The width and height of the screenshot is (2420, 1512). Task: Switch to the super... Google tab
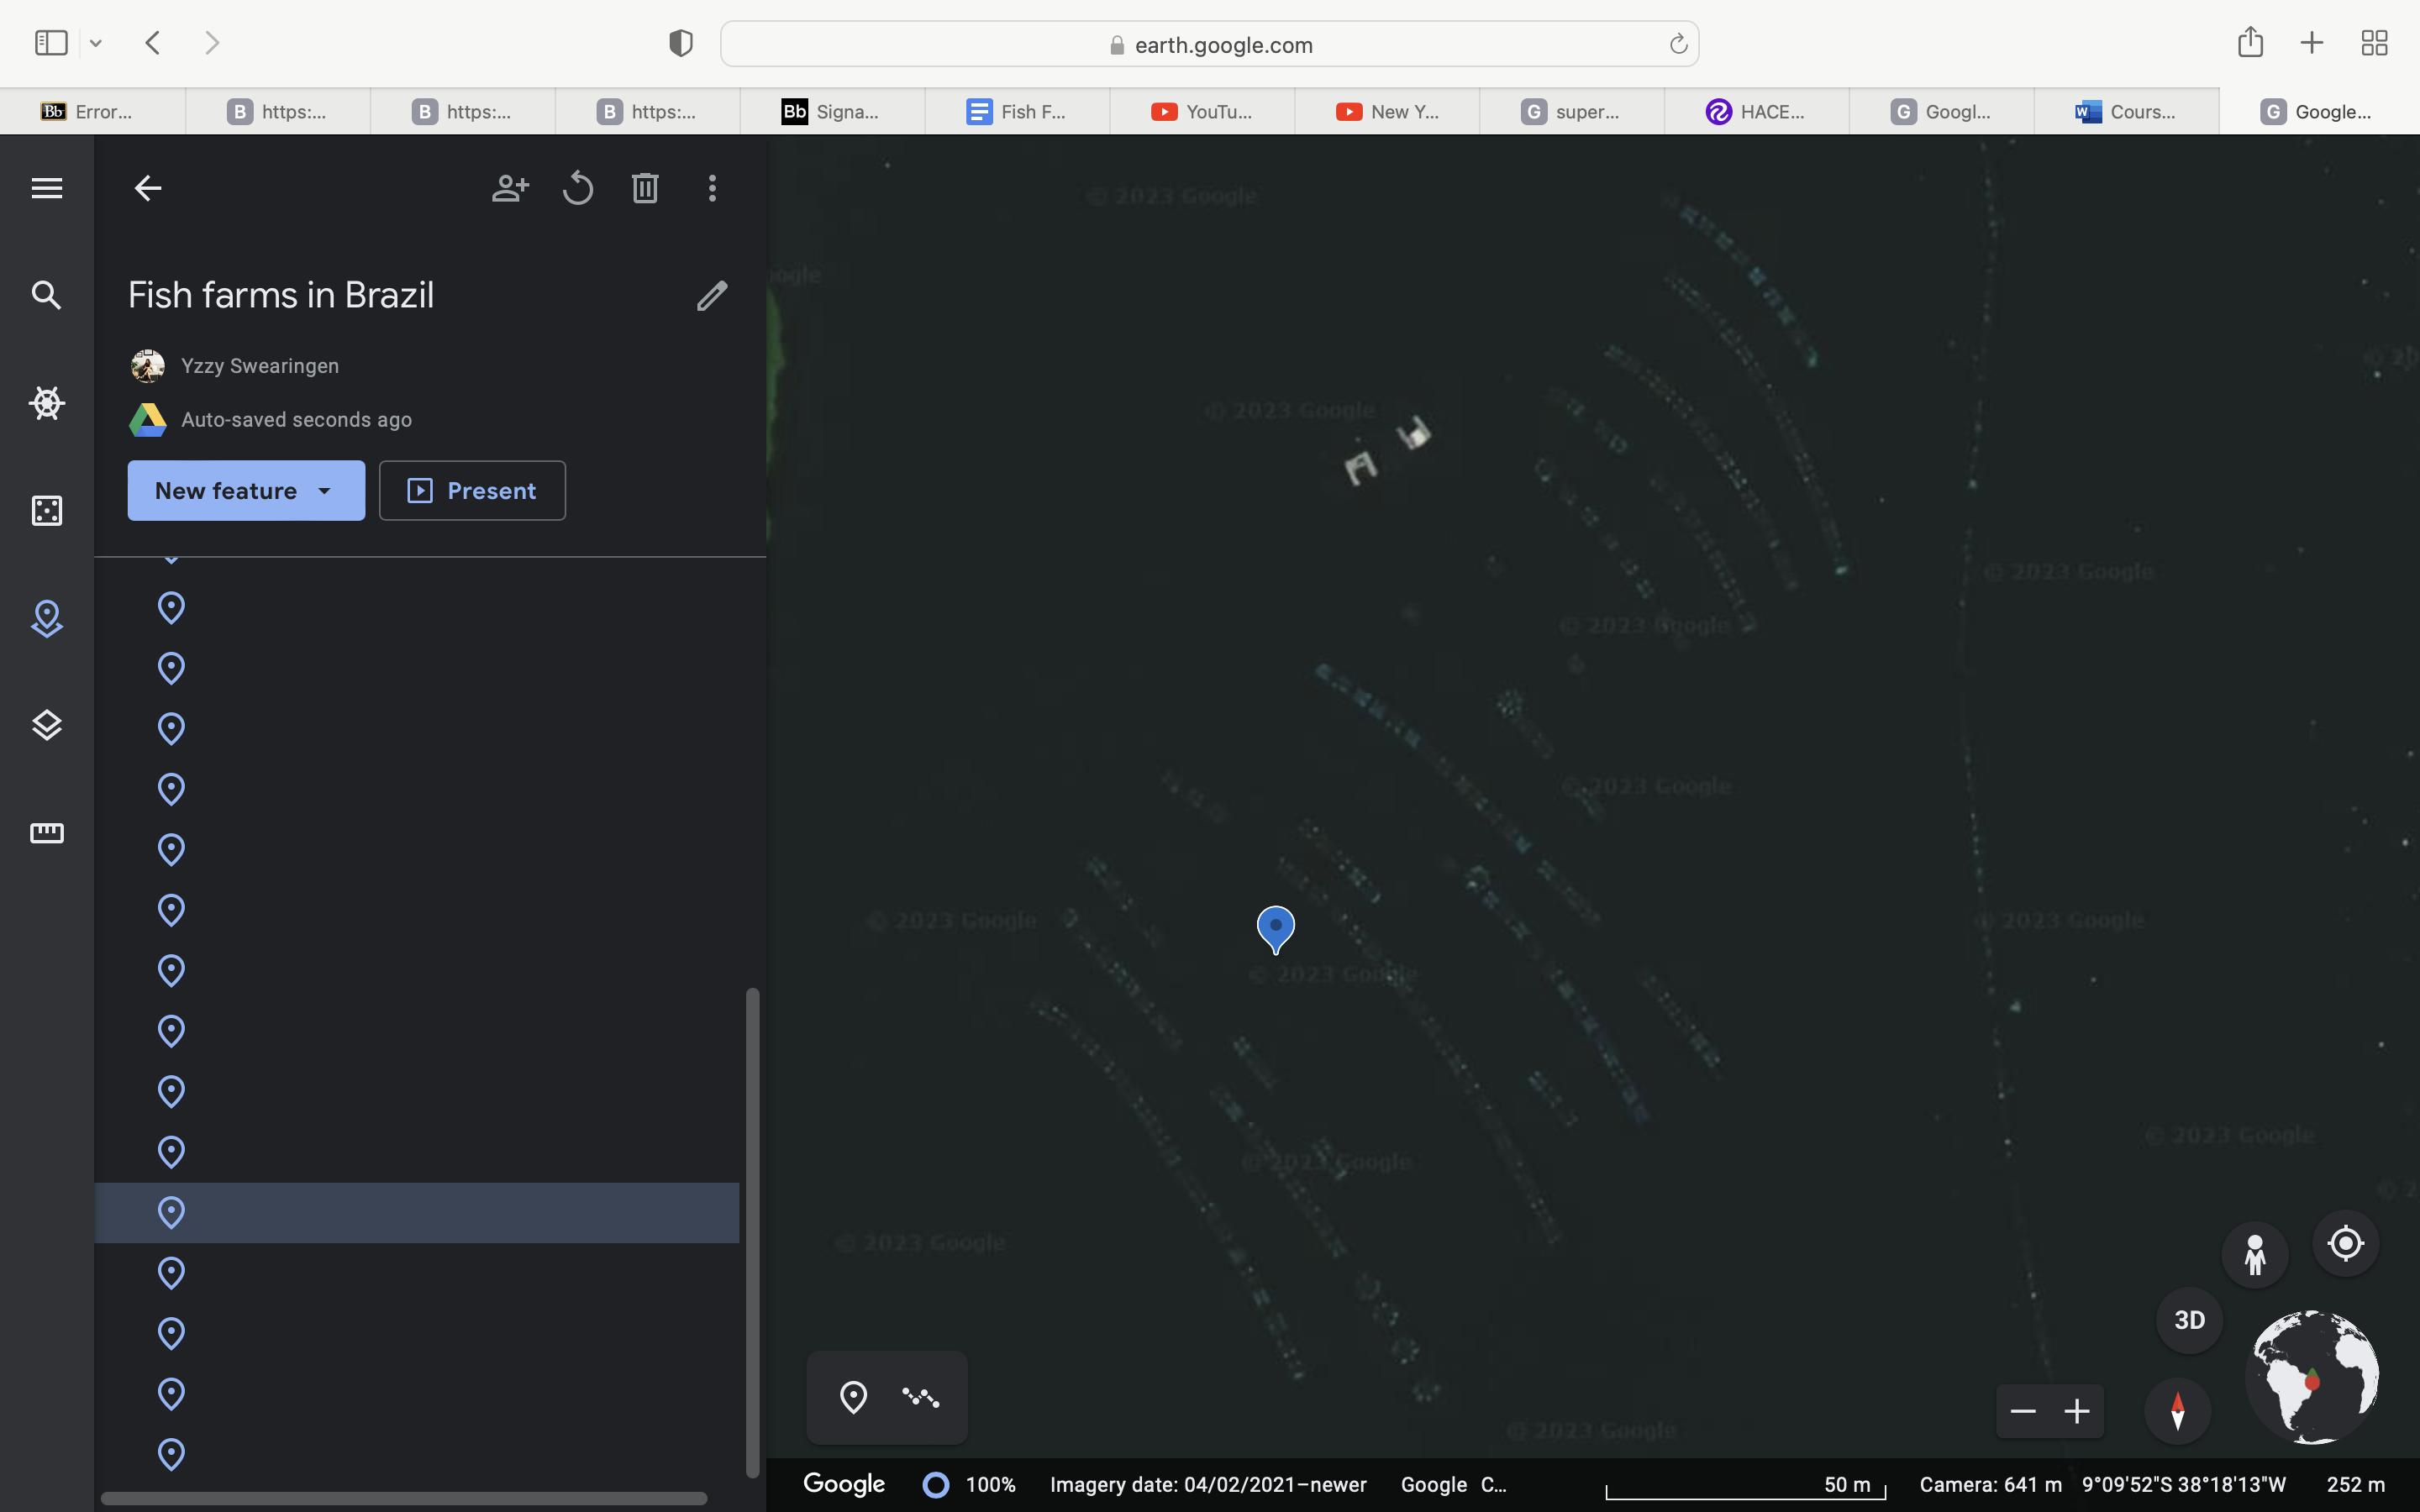(x=1572, y=112)
